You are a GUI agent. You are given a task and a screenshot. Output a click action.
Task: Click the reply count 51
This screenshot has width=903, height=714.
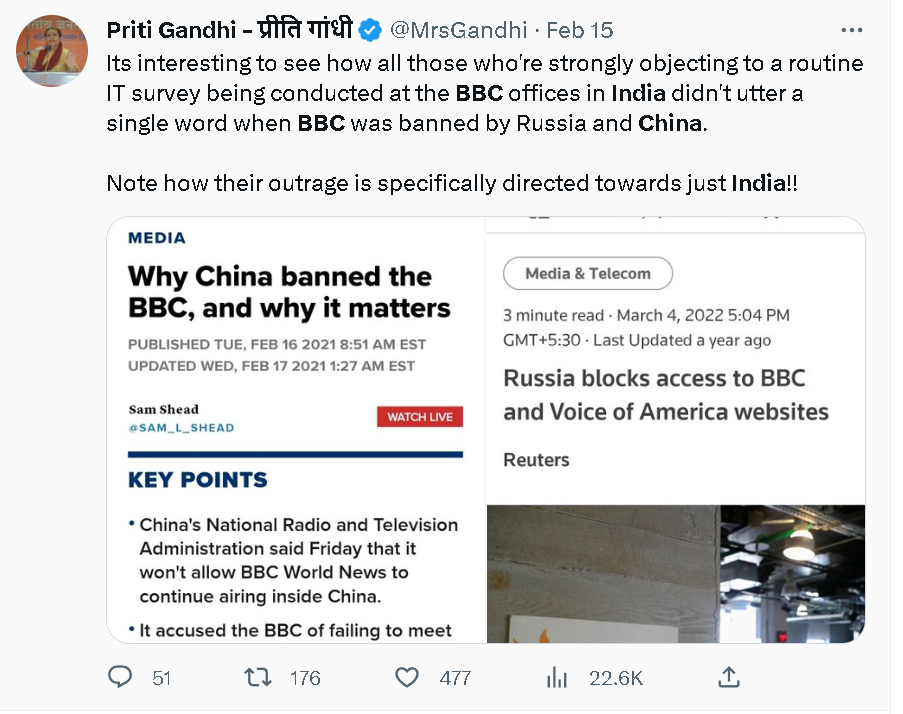point(161,678)
